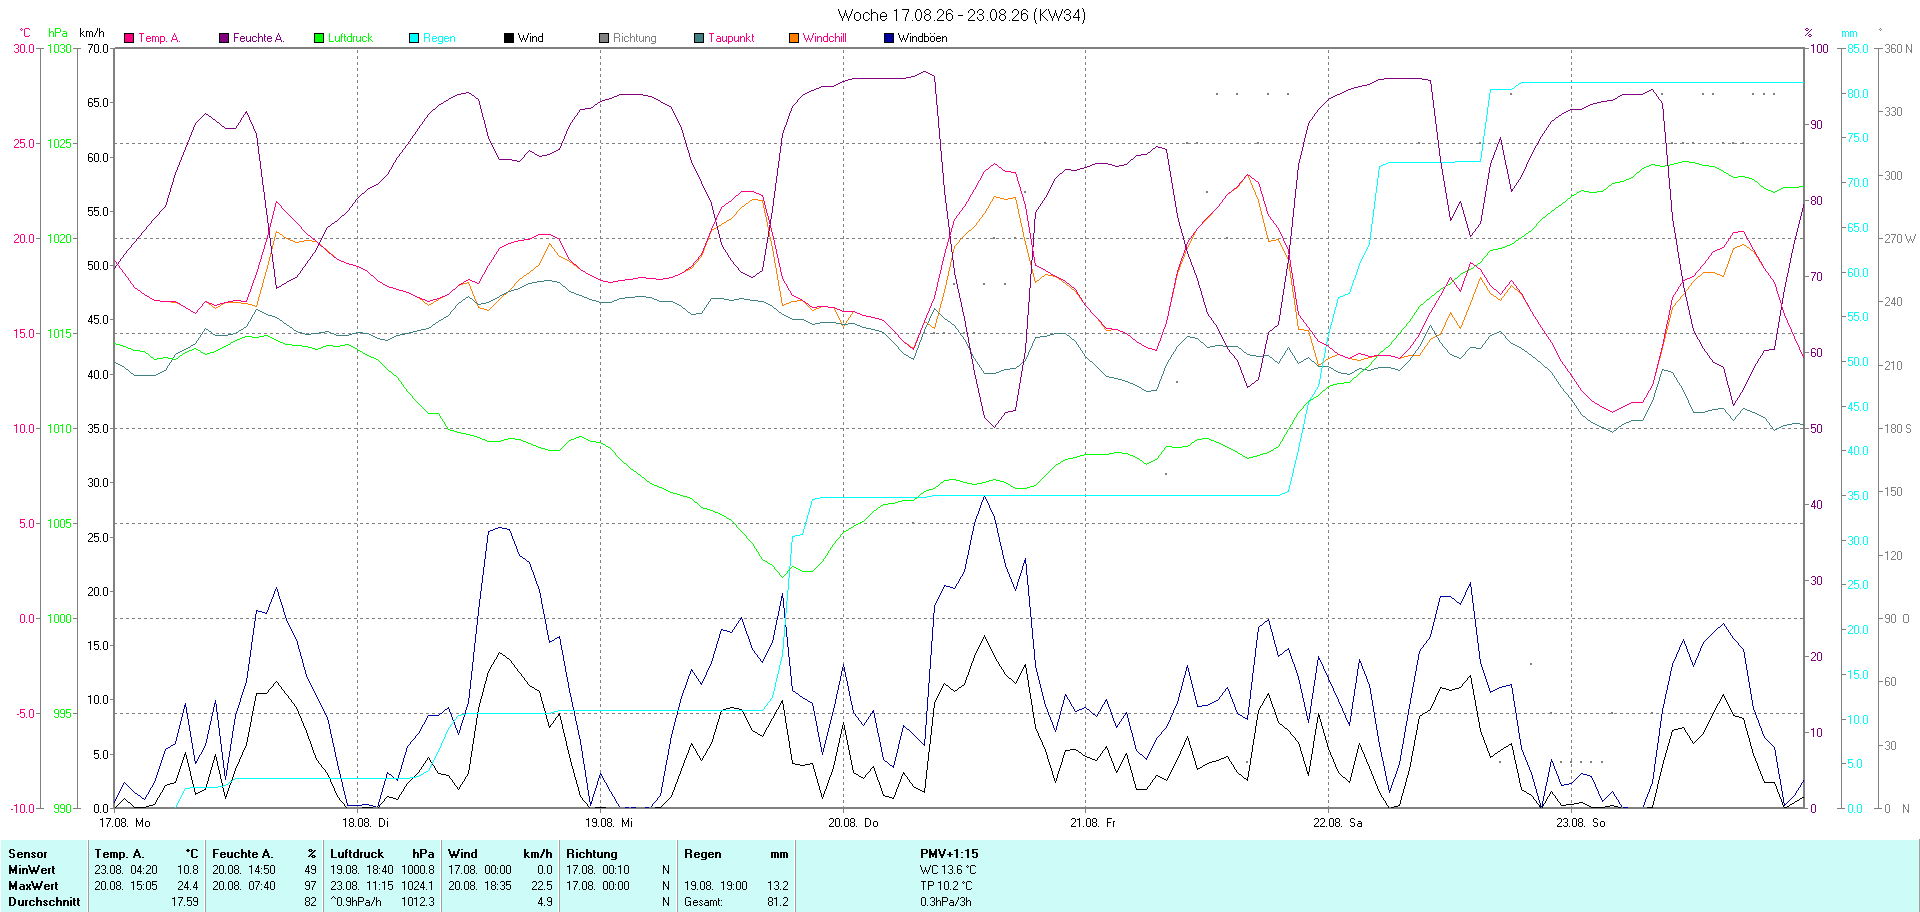Click the '360 N' wind direction axis label
The image size is (1920, 912).
pos(1898,48)
